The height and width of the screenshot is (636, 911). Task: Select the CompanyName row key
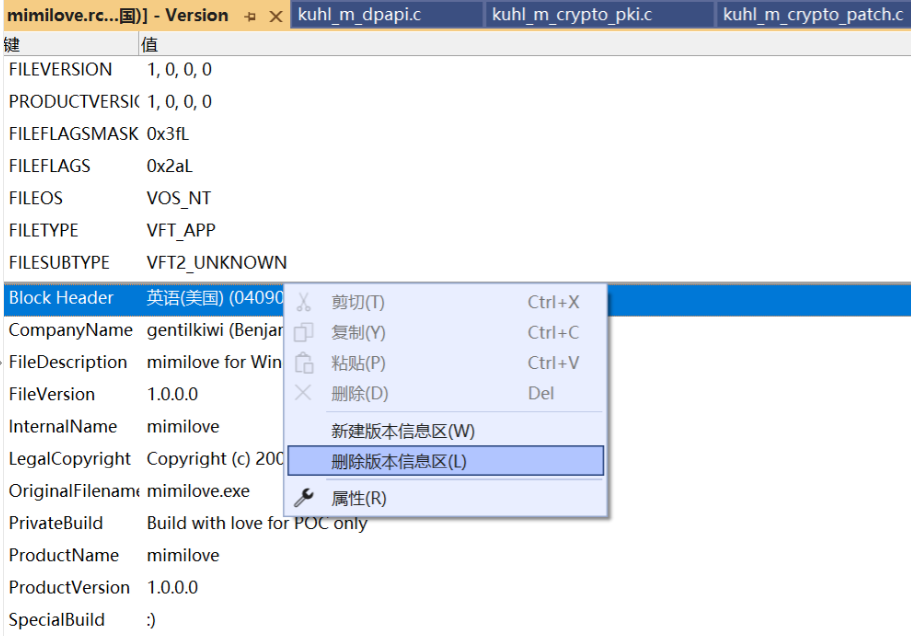pos(71,330)
